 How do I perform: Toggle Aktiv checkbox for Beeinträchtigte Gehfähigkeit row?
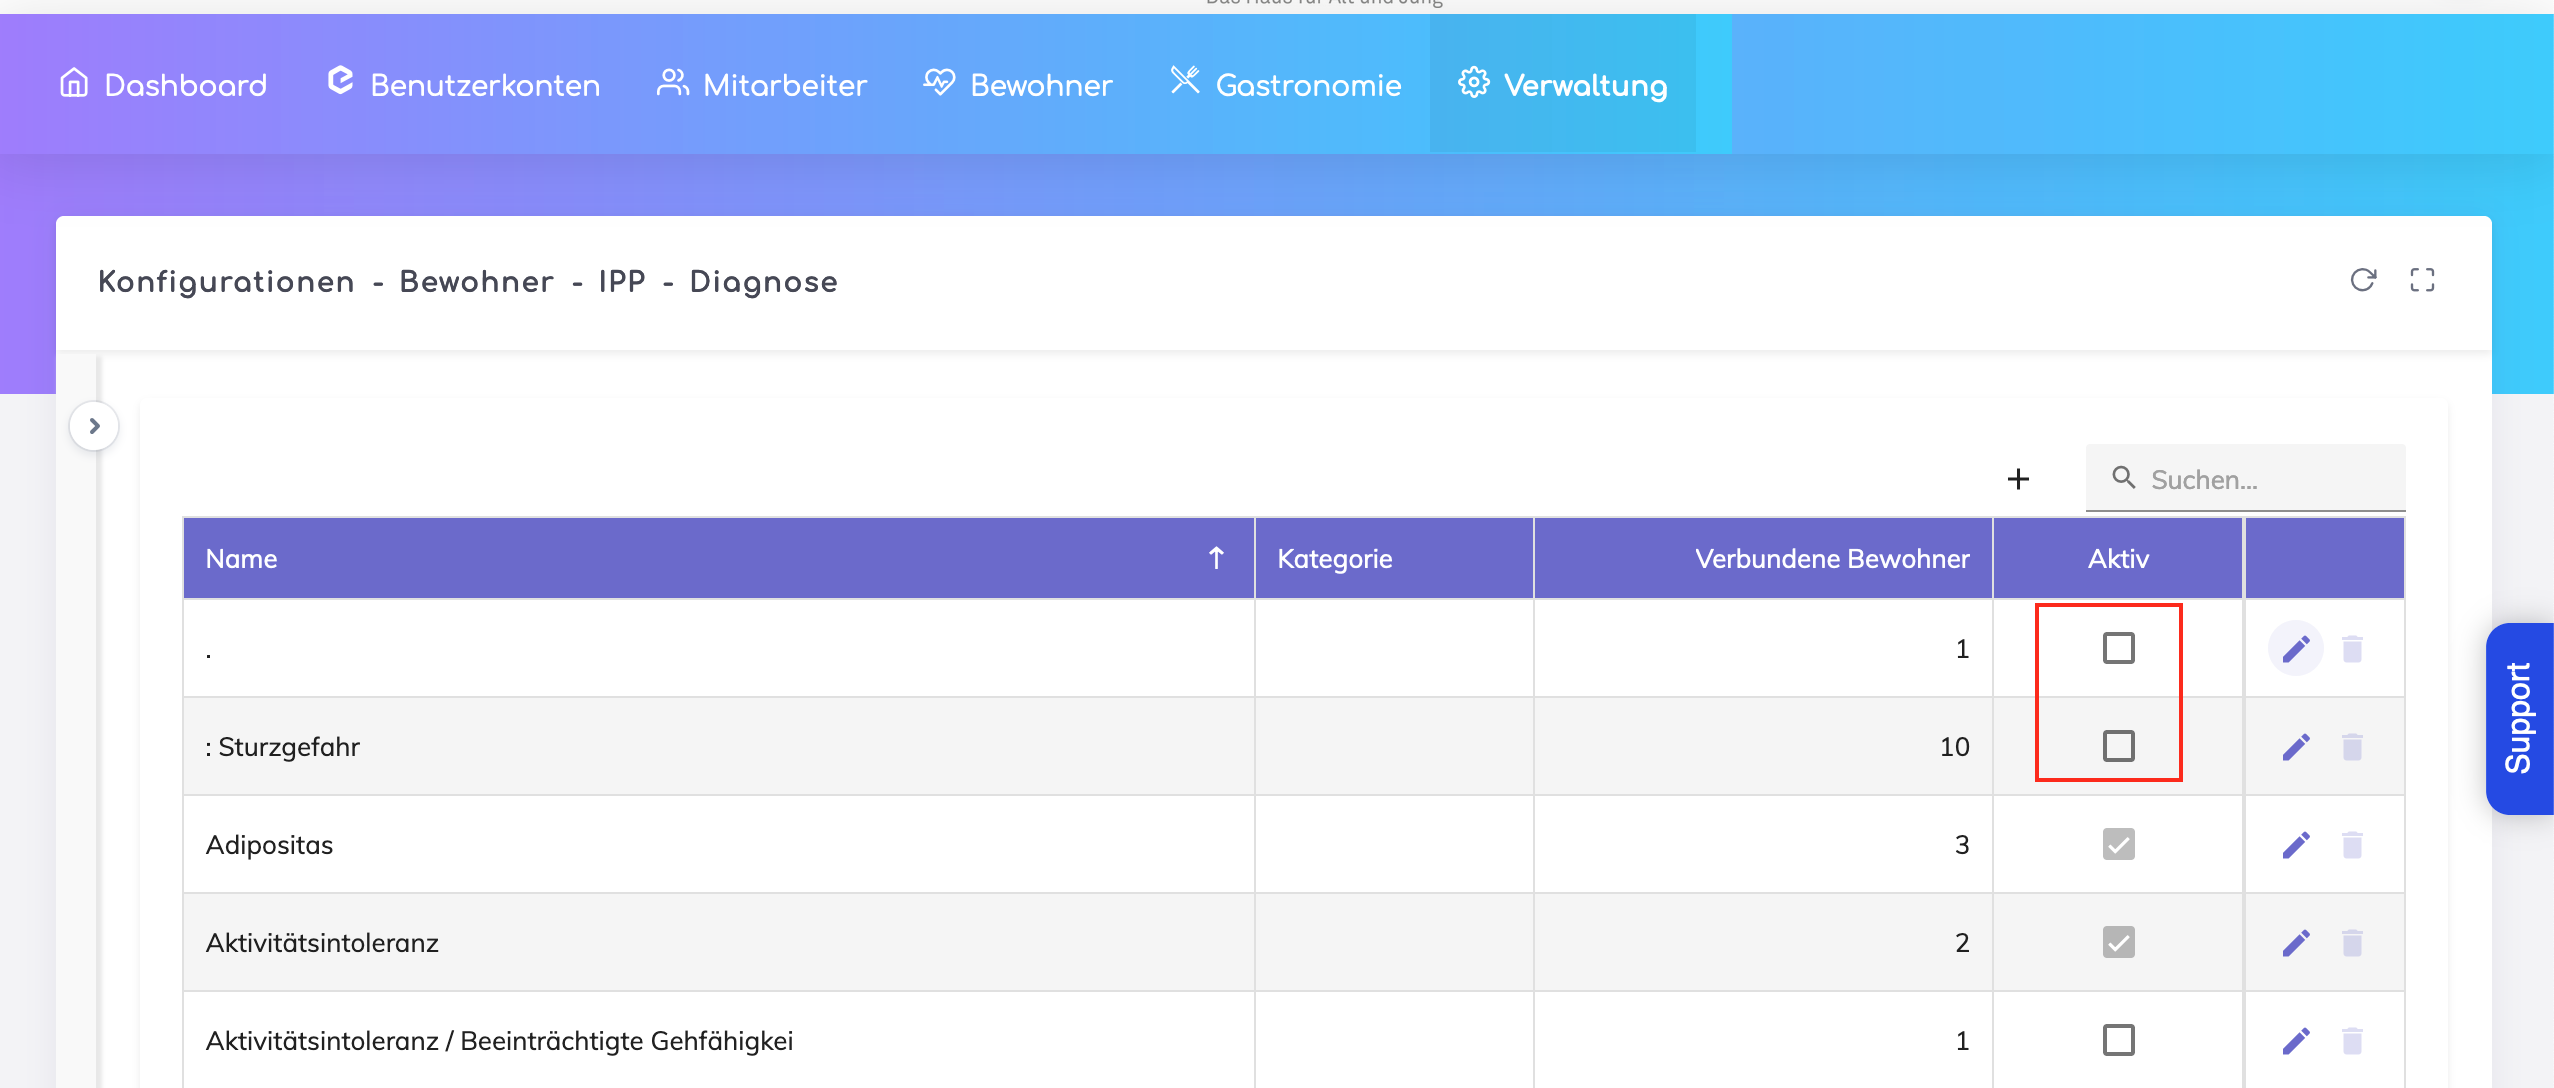(x=2118, y=1040)
